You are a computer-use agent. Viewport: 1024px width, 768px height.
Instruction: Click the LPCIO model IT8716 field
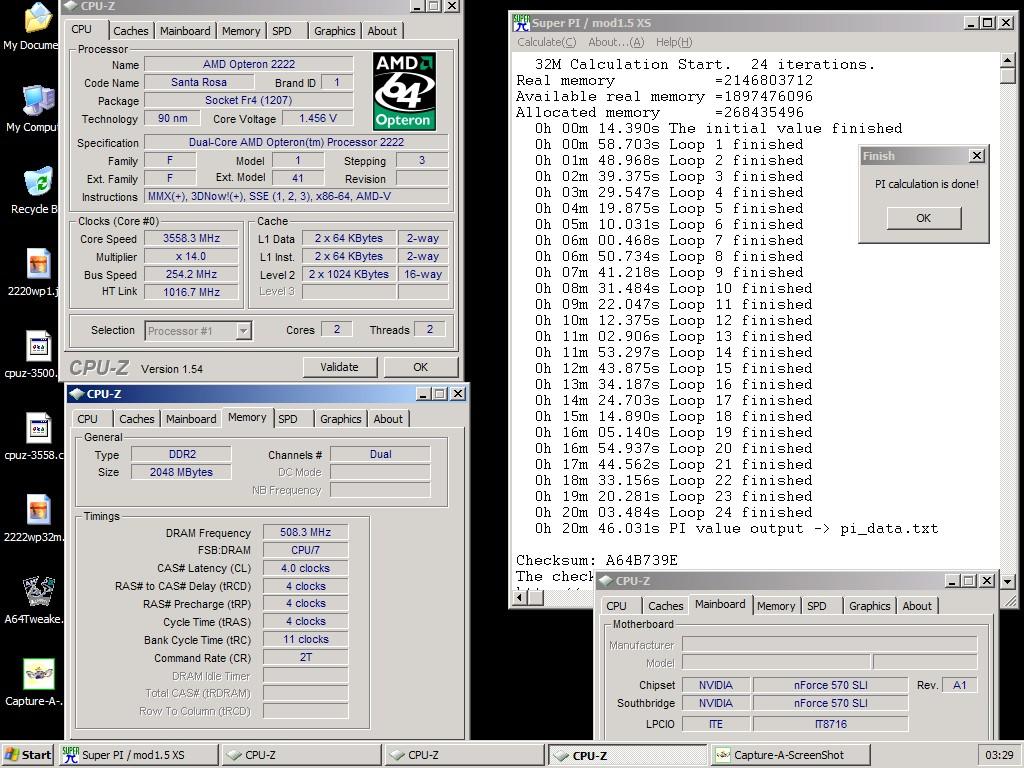pyautogui.click(x=831, y=724)
